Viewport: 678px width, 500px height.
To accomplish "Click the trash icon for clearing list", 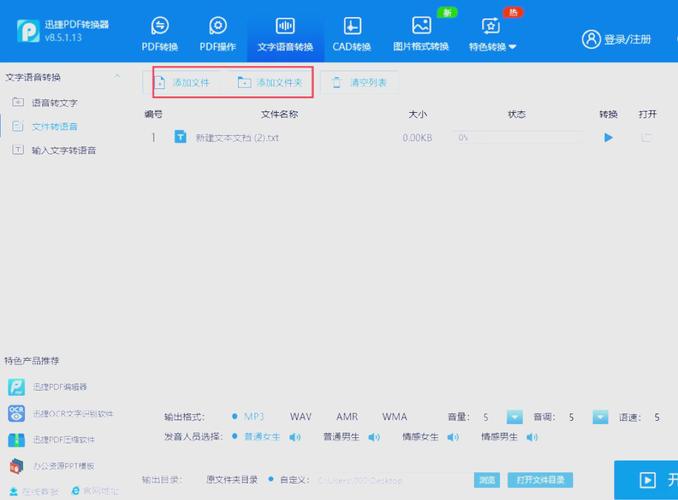I will pyautogui.click(x=336, y=82).
